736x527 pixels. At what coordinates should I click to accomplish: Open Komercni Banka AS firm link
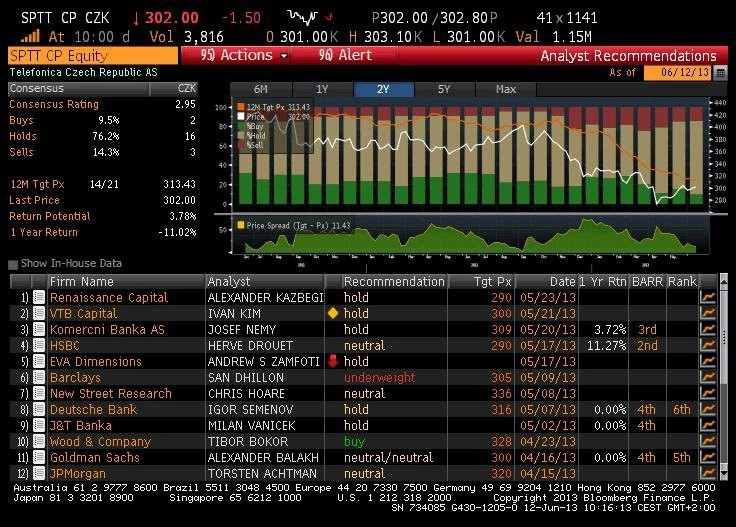[x=107, y=329]
